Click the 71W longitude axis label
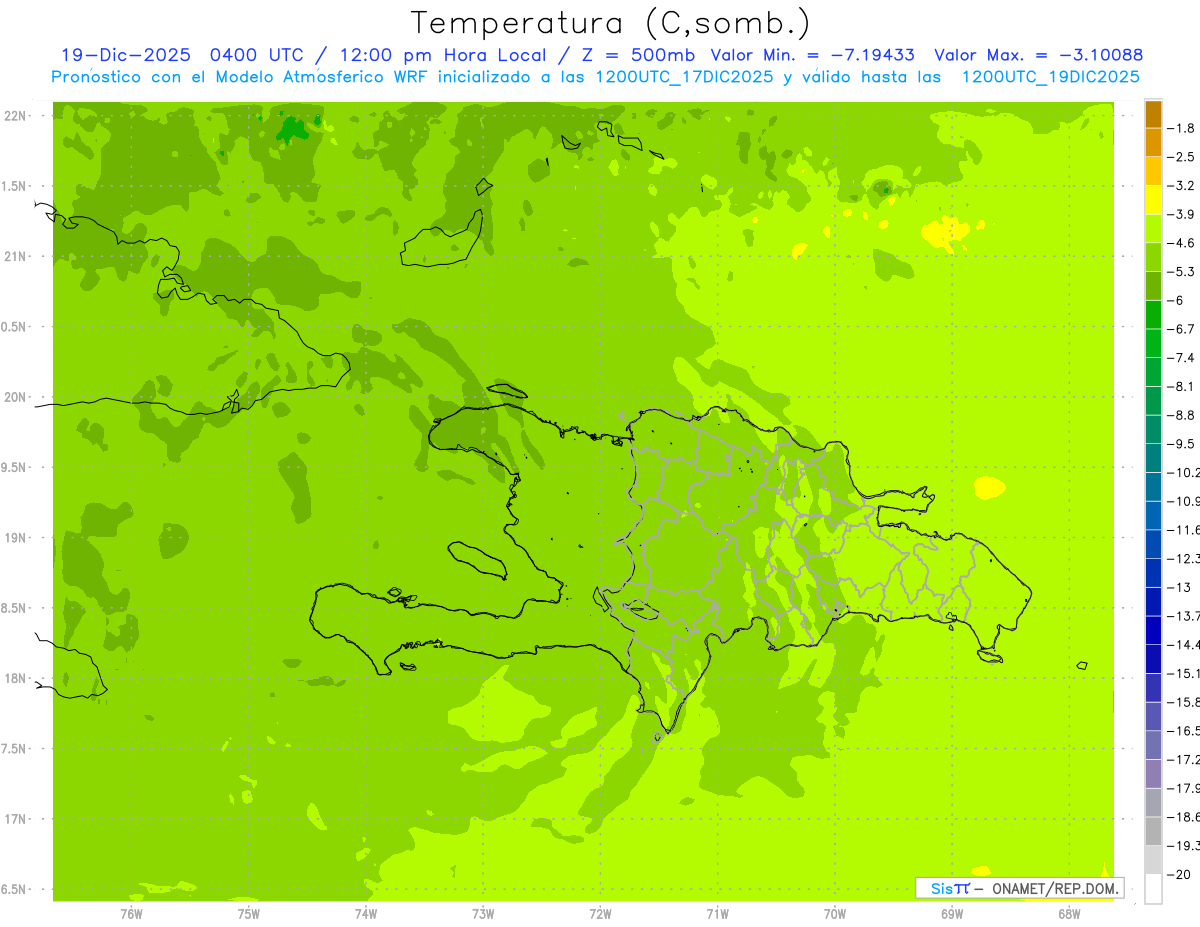This screenshot has height=927, width=1200. 717,913
